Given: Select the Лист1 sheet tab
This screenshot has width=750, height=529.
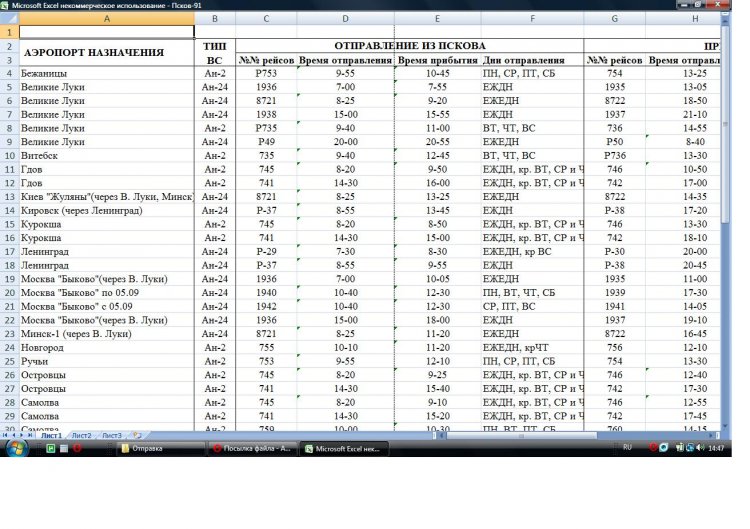Looking at the screenshot, I should pyautogui.click(x=50, y=436).
